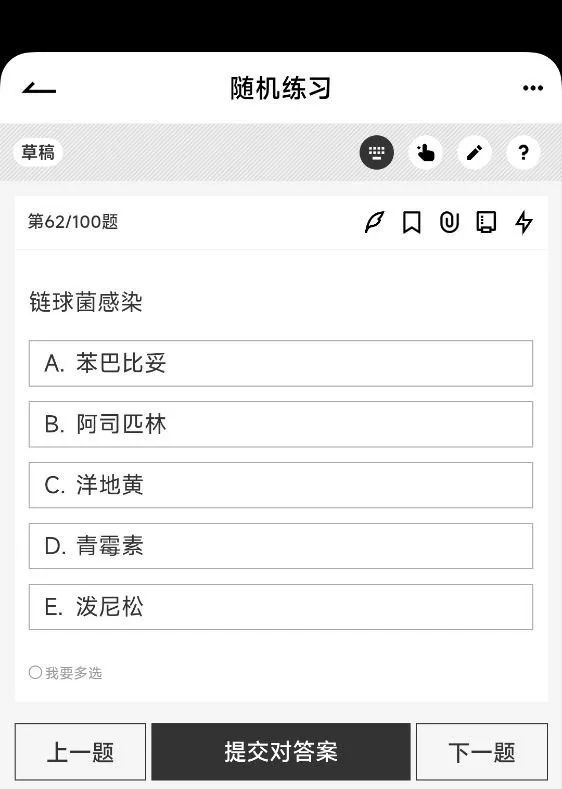Click the paperclip attachment icon
This screenshot has height=789, width=562.
449,222
